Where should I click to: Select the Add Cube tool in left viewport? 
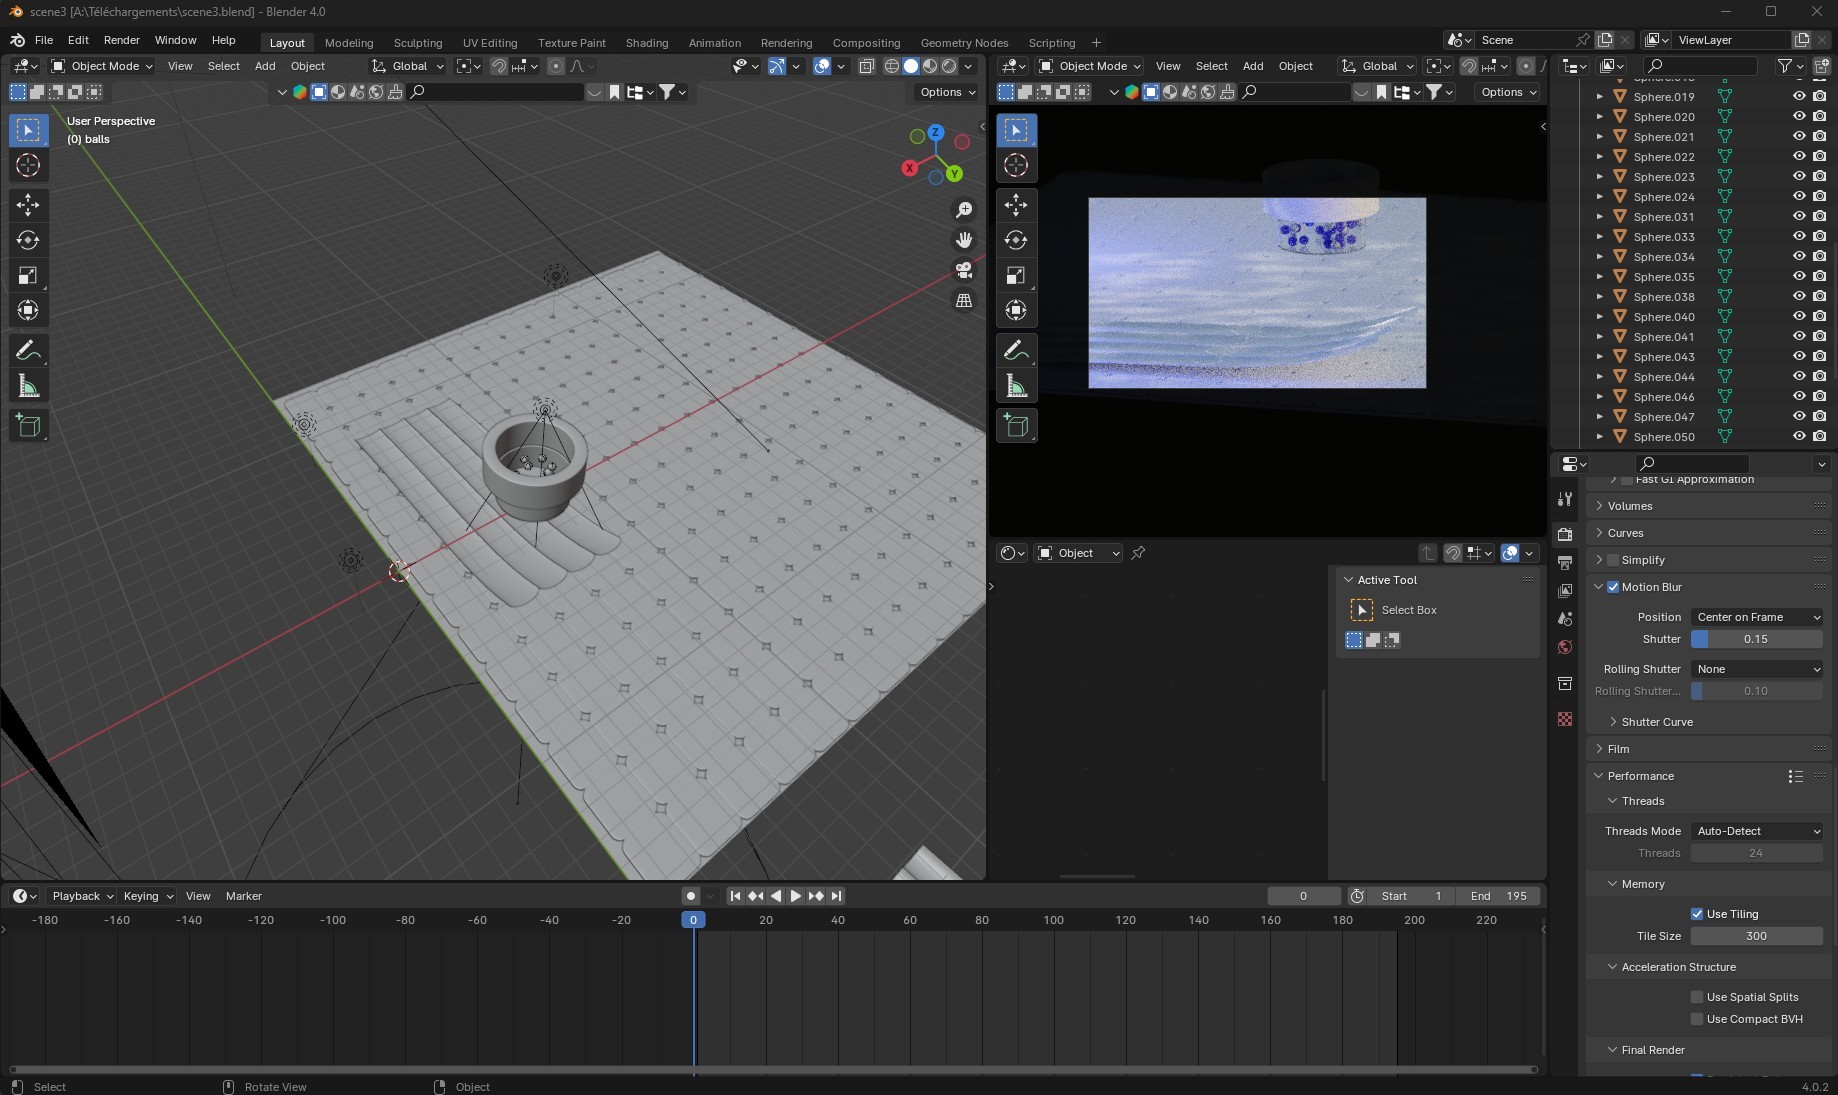coord(28,426)
